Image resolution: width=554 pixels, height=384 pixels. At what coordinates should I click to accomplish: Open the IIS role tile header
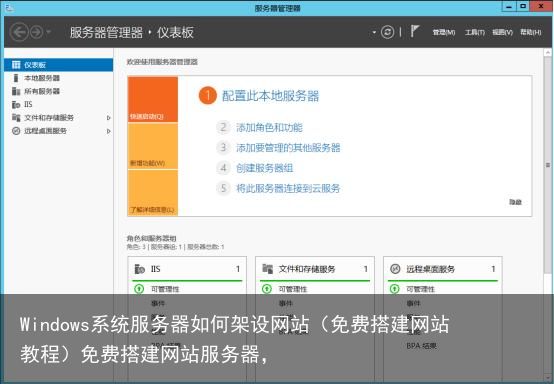click(x=187, y=269)
